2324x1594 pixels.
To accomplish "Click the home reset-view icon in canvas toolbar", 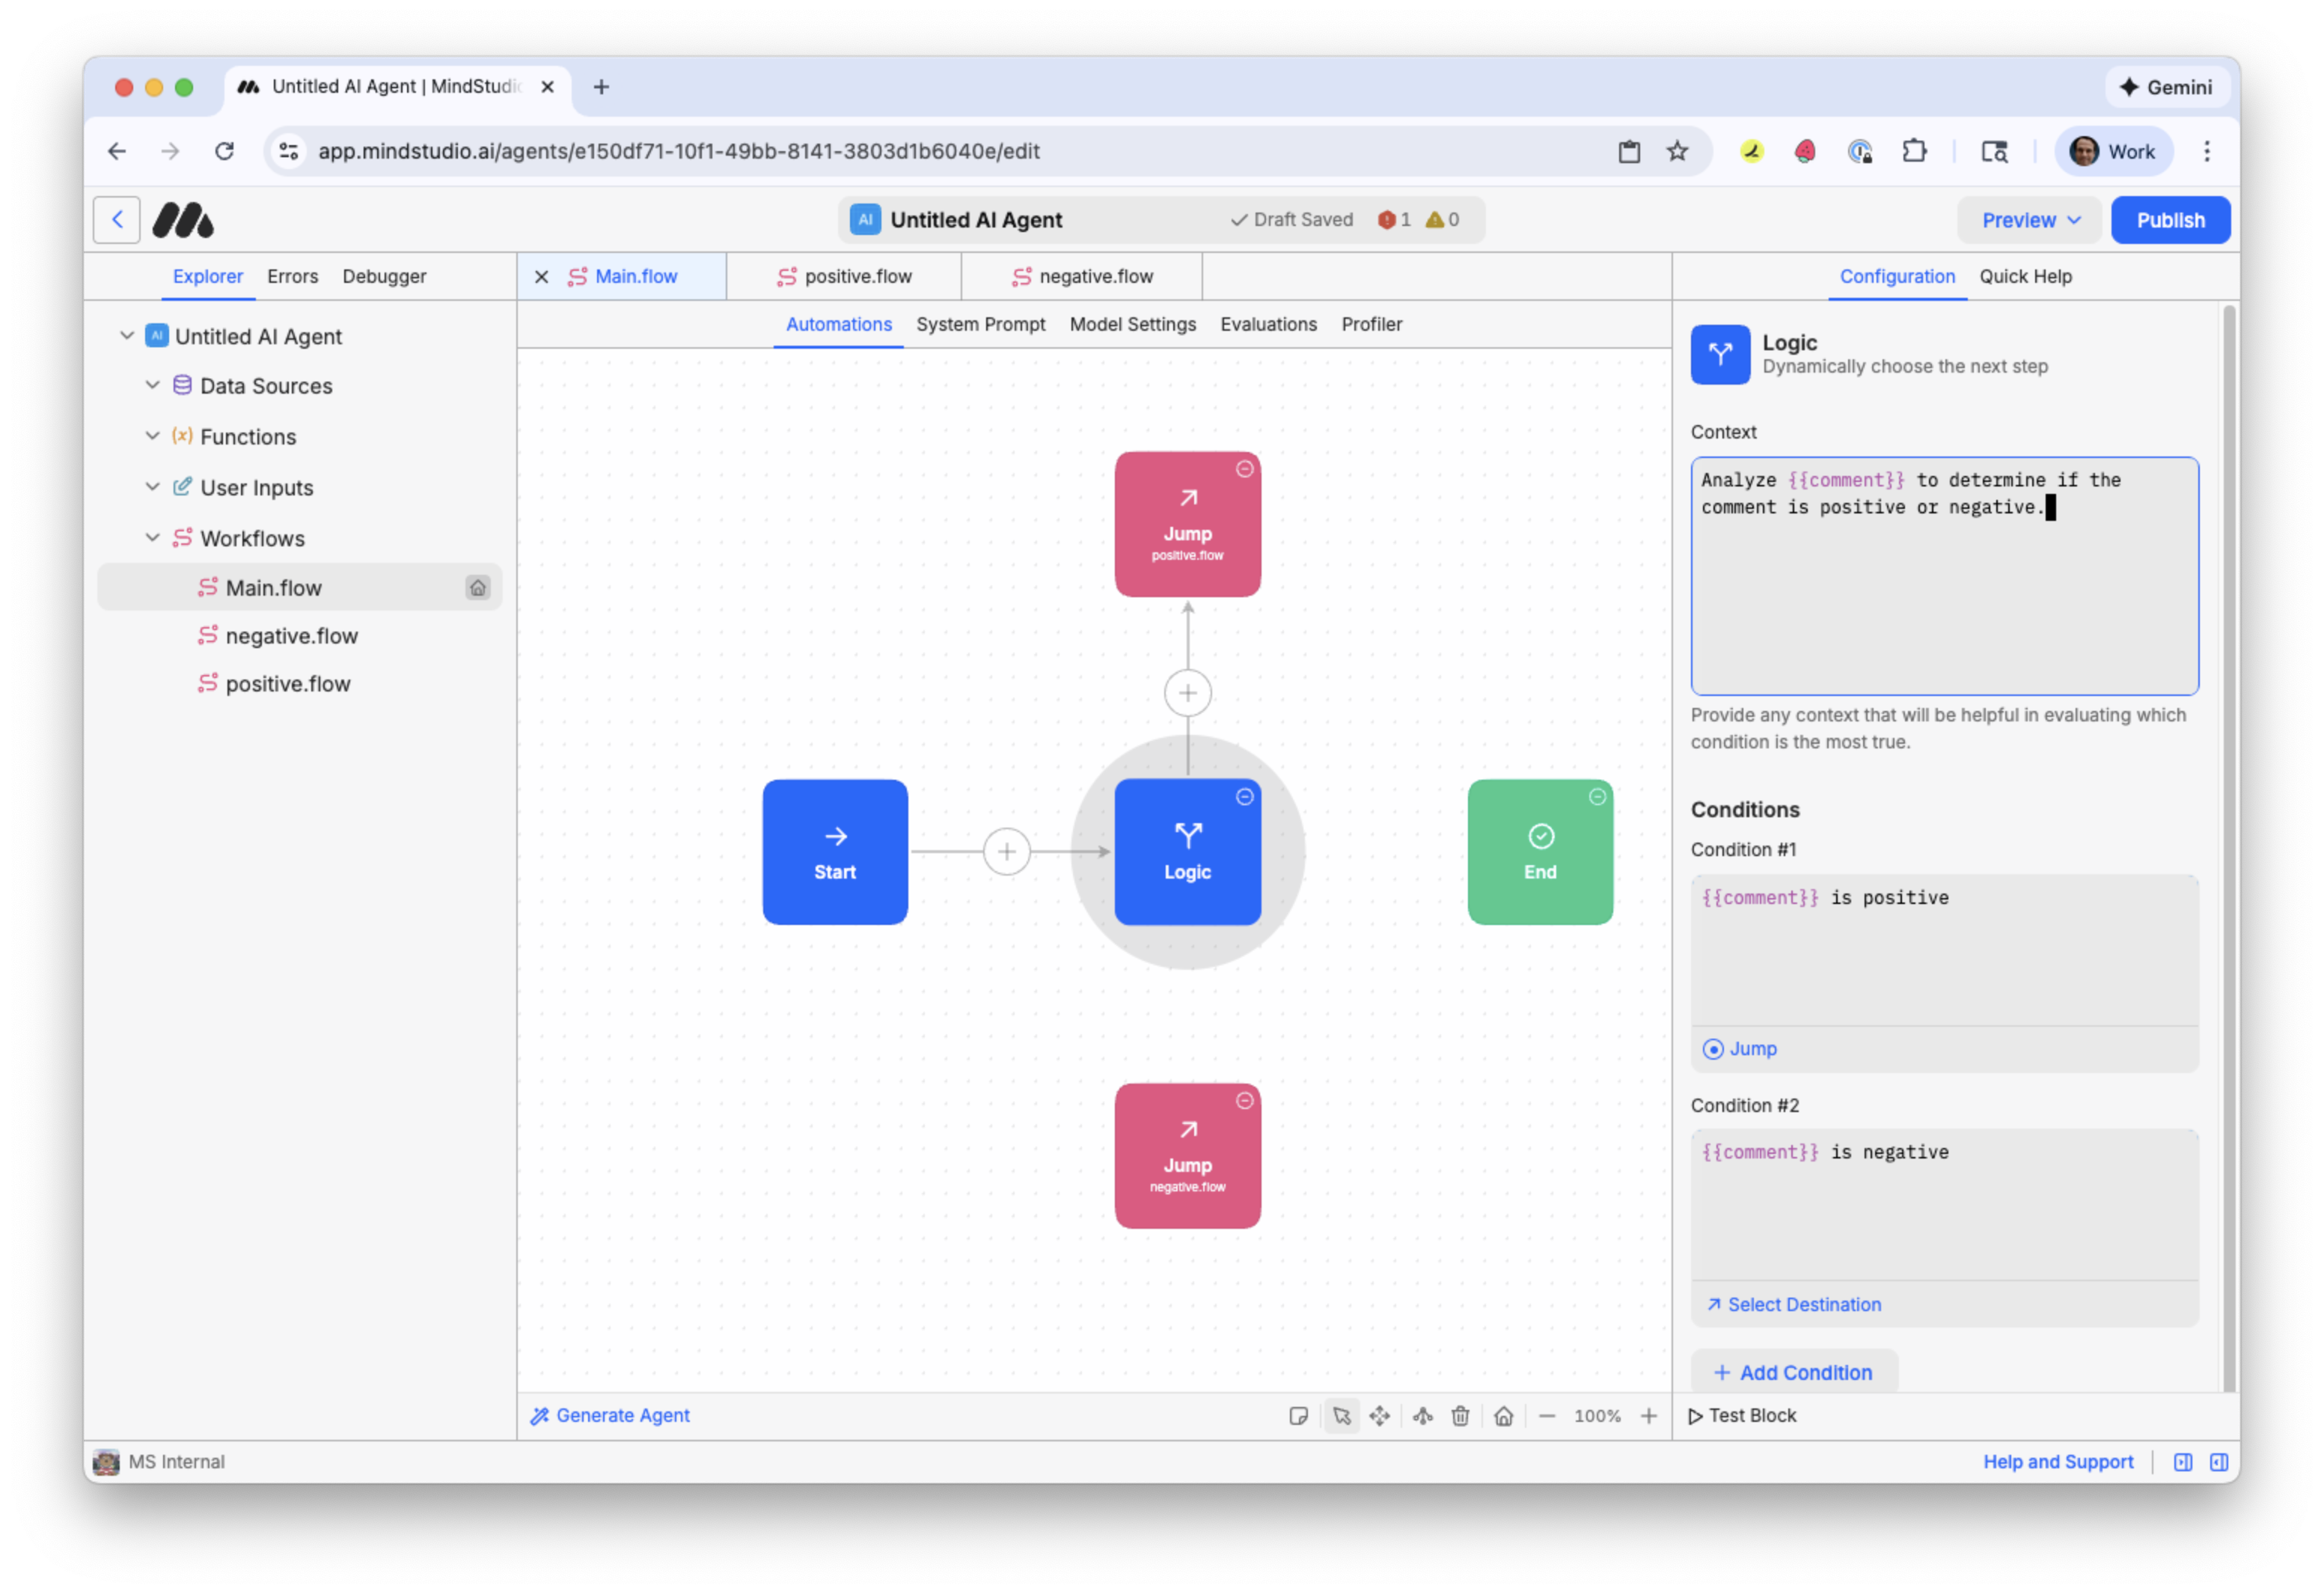I will click(1504, 1415).
